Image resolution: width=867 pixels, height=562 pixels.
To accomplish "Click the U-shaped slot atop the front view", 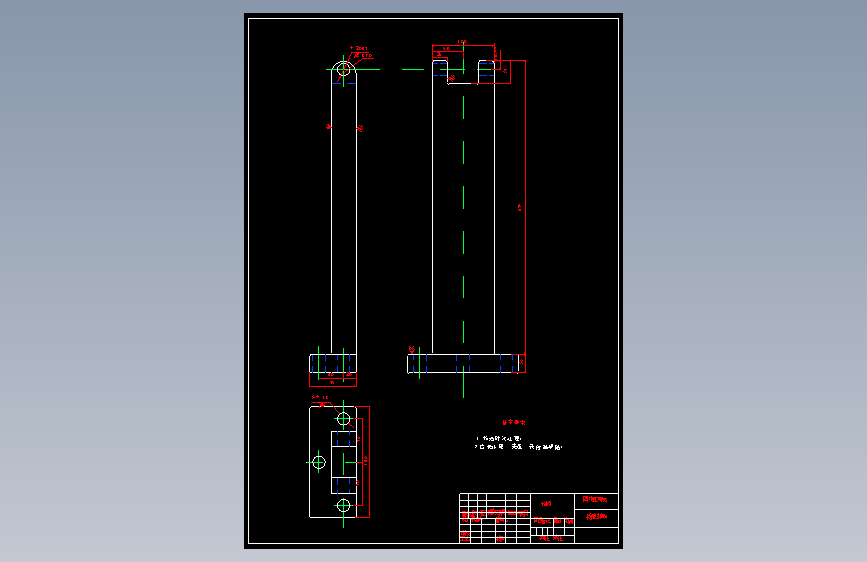I will (x=463, y=72).
